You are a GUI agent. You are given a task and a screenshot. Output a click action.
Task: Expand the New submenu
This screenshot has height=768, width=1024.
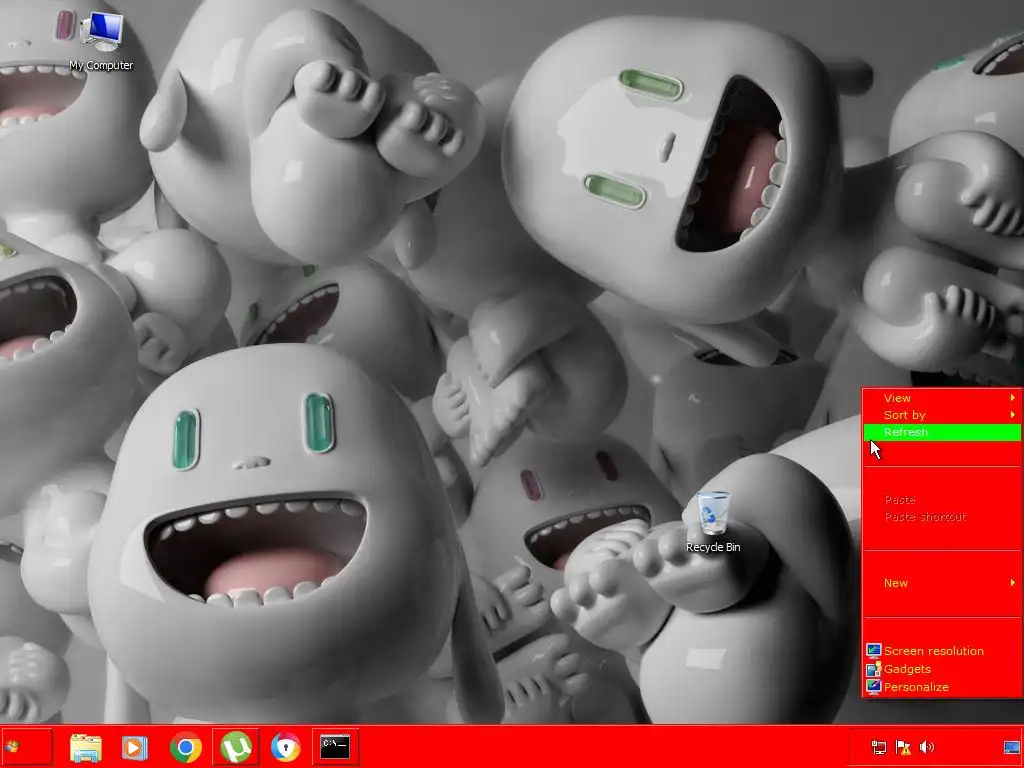click(x=942, y=583)
